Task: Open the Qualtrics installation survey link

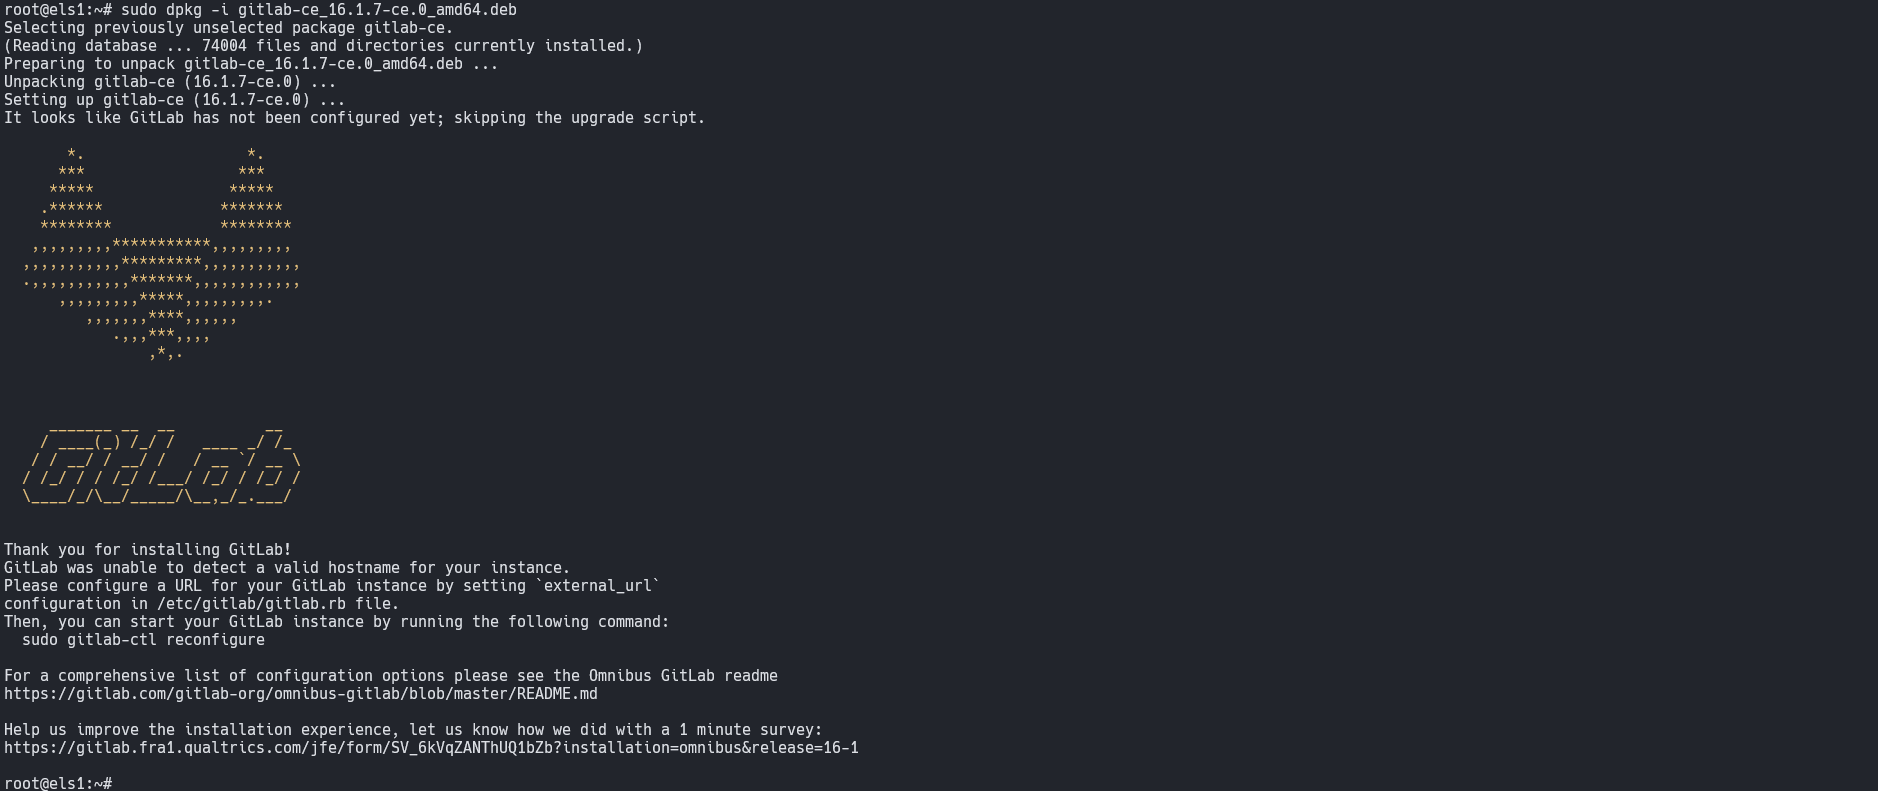Action: pyautogui.click(x=431, y=748)
